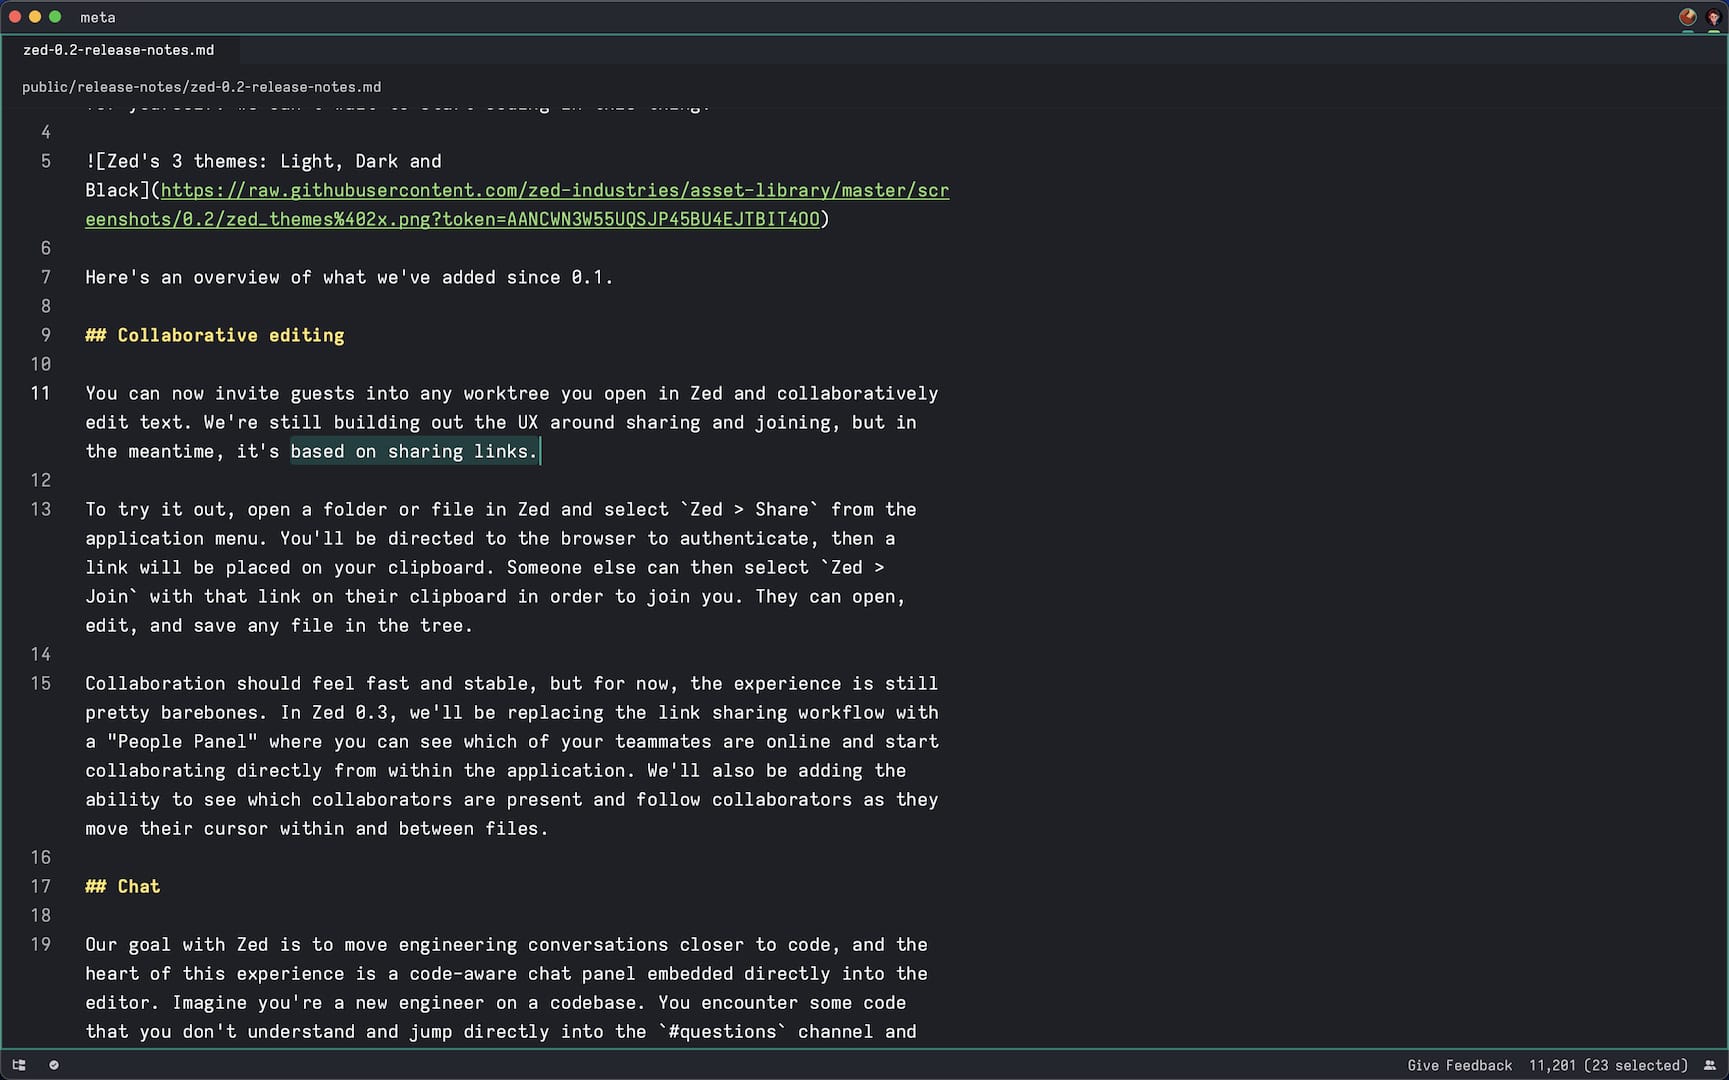Click the selected text 'based on sharing links'

[x=413, y=451]
